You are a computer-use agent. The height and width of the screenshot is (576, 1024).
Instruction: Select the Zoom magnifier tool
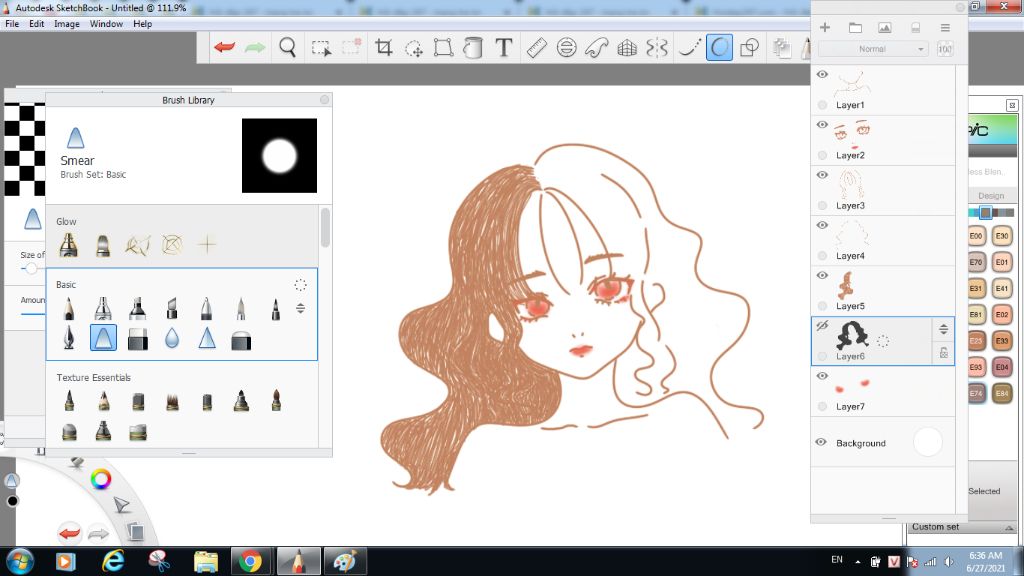(x=287, y=47)
